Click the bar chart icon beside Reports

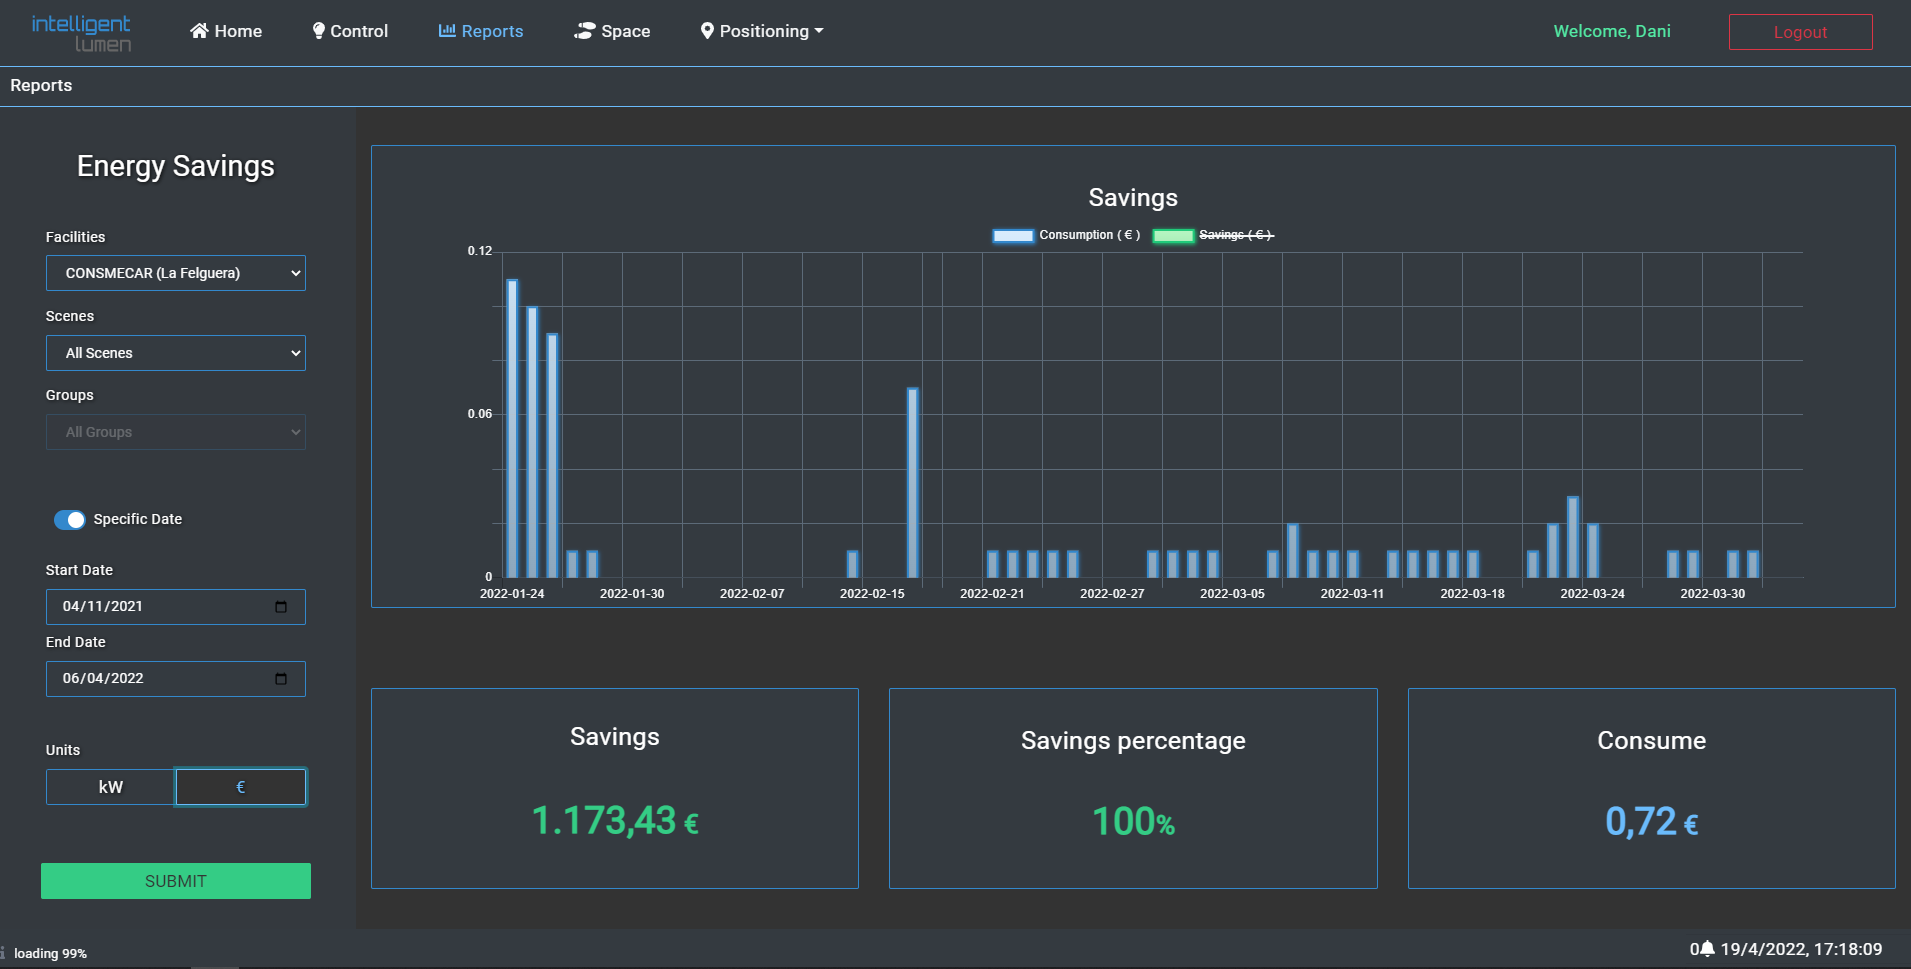tap(447, 31)
